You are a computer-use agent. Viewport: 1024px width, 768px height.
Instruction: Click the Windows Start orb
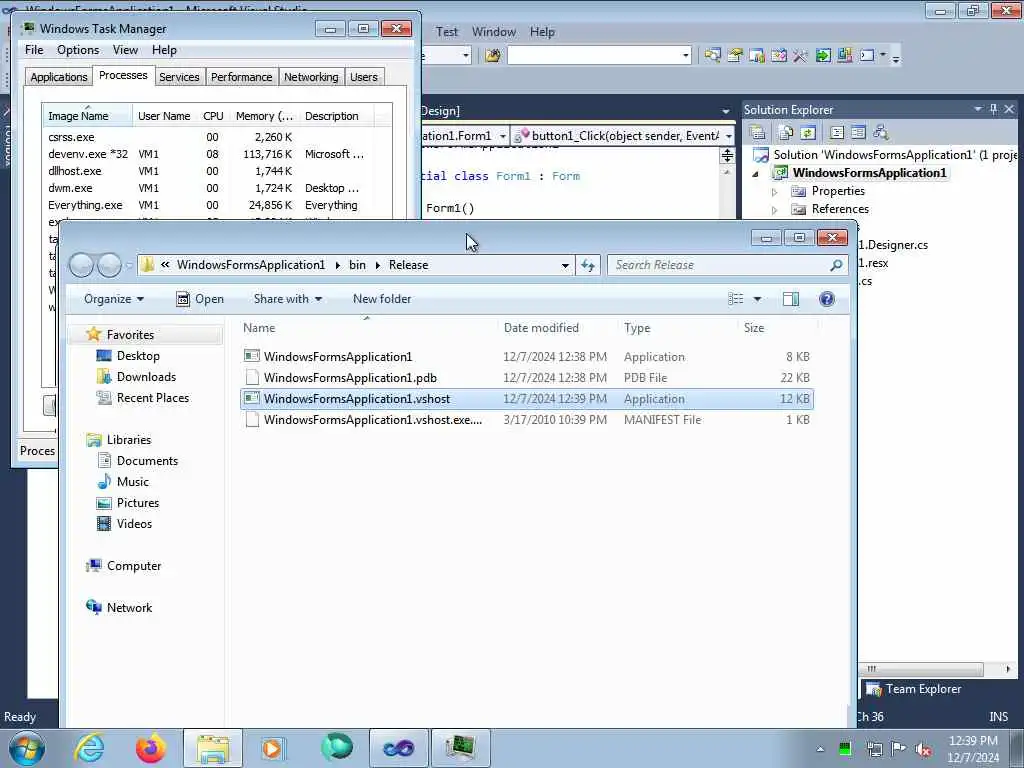tap(27, 748)
